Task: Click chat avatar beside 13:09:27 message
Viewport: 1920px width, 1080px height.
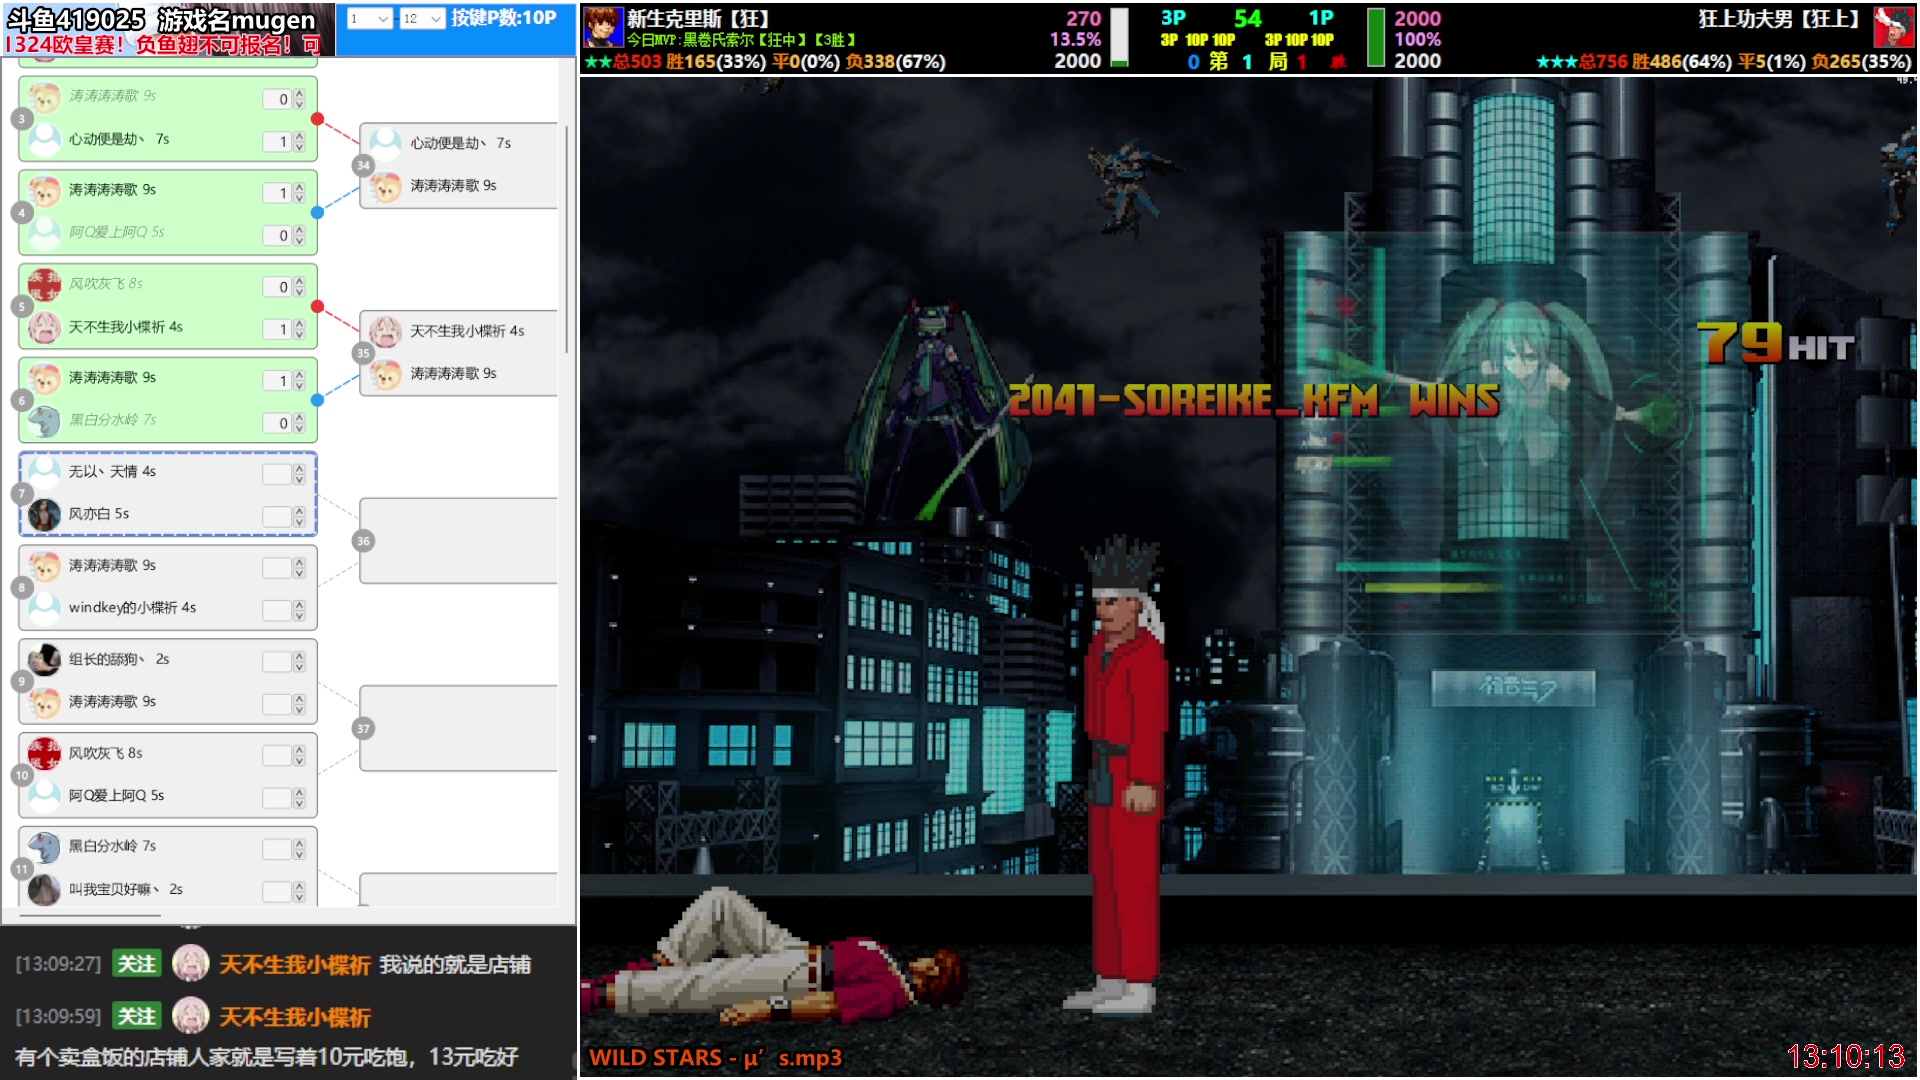Action: [190, 964]
